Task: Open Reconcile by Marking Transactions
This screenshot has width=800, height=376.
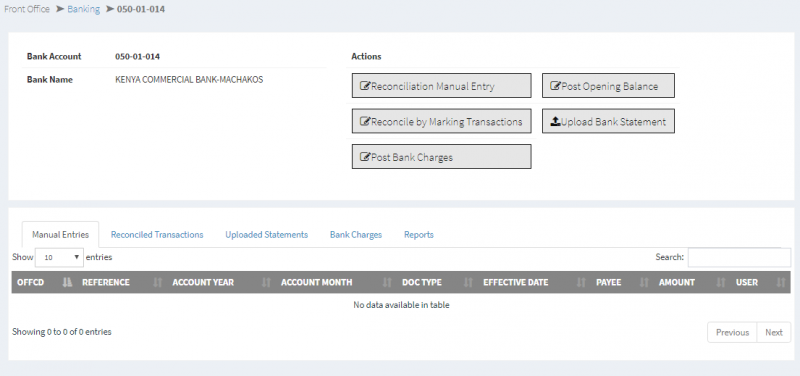Action: tap(441, 121)
